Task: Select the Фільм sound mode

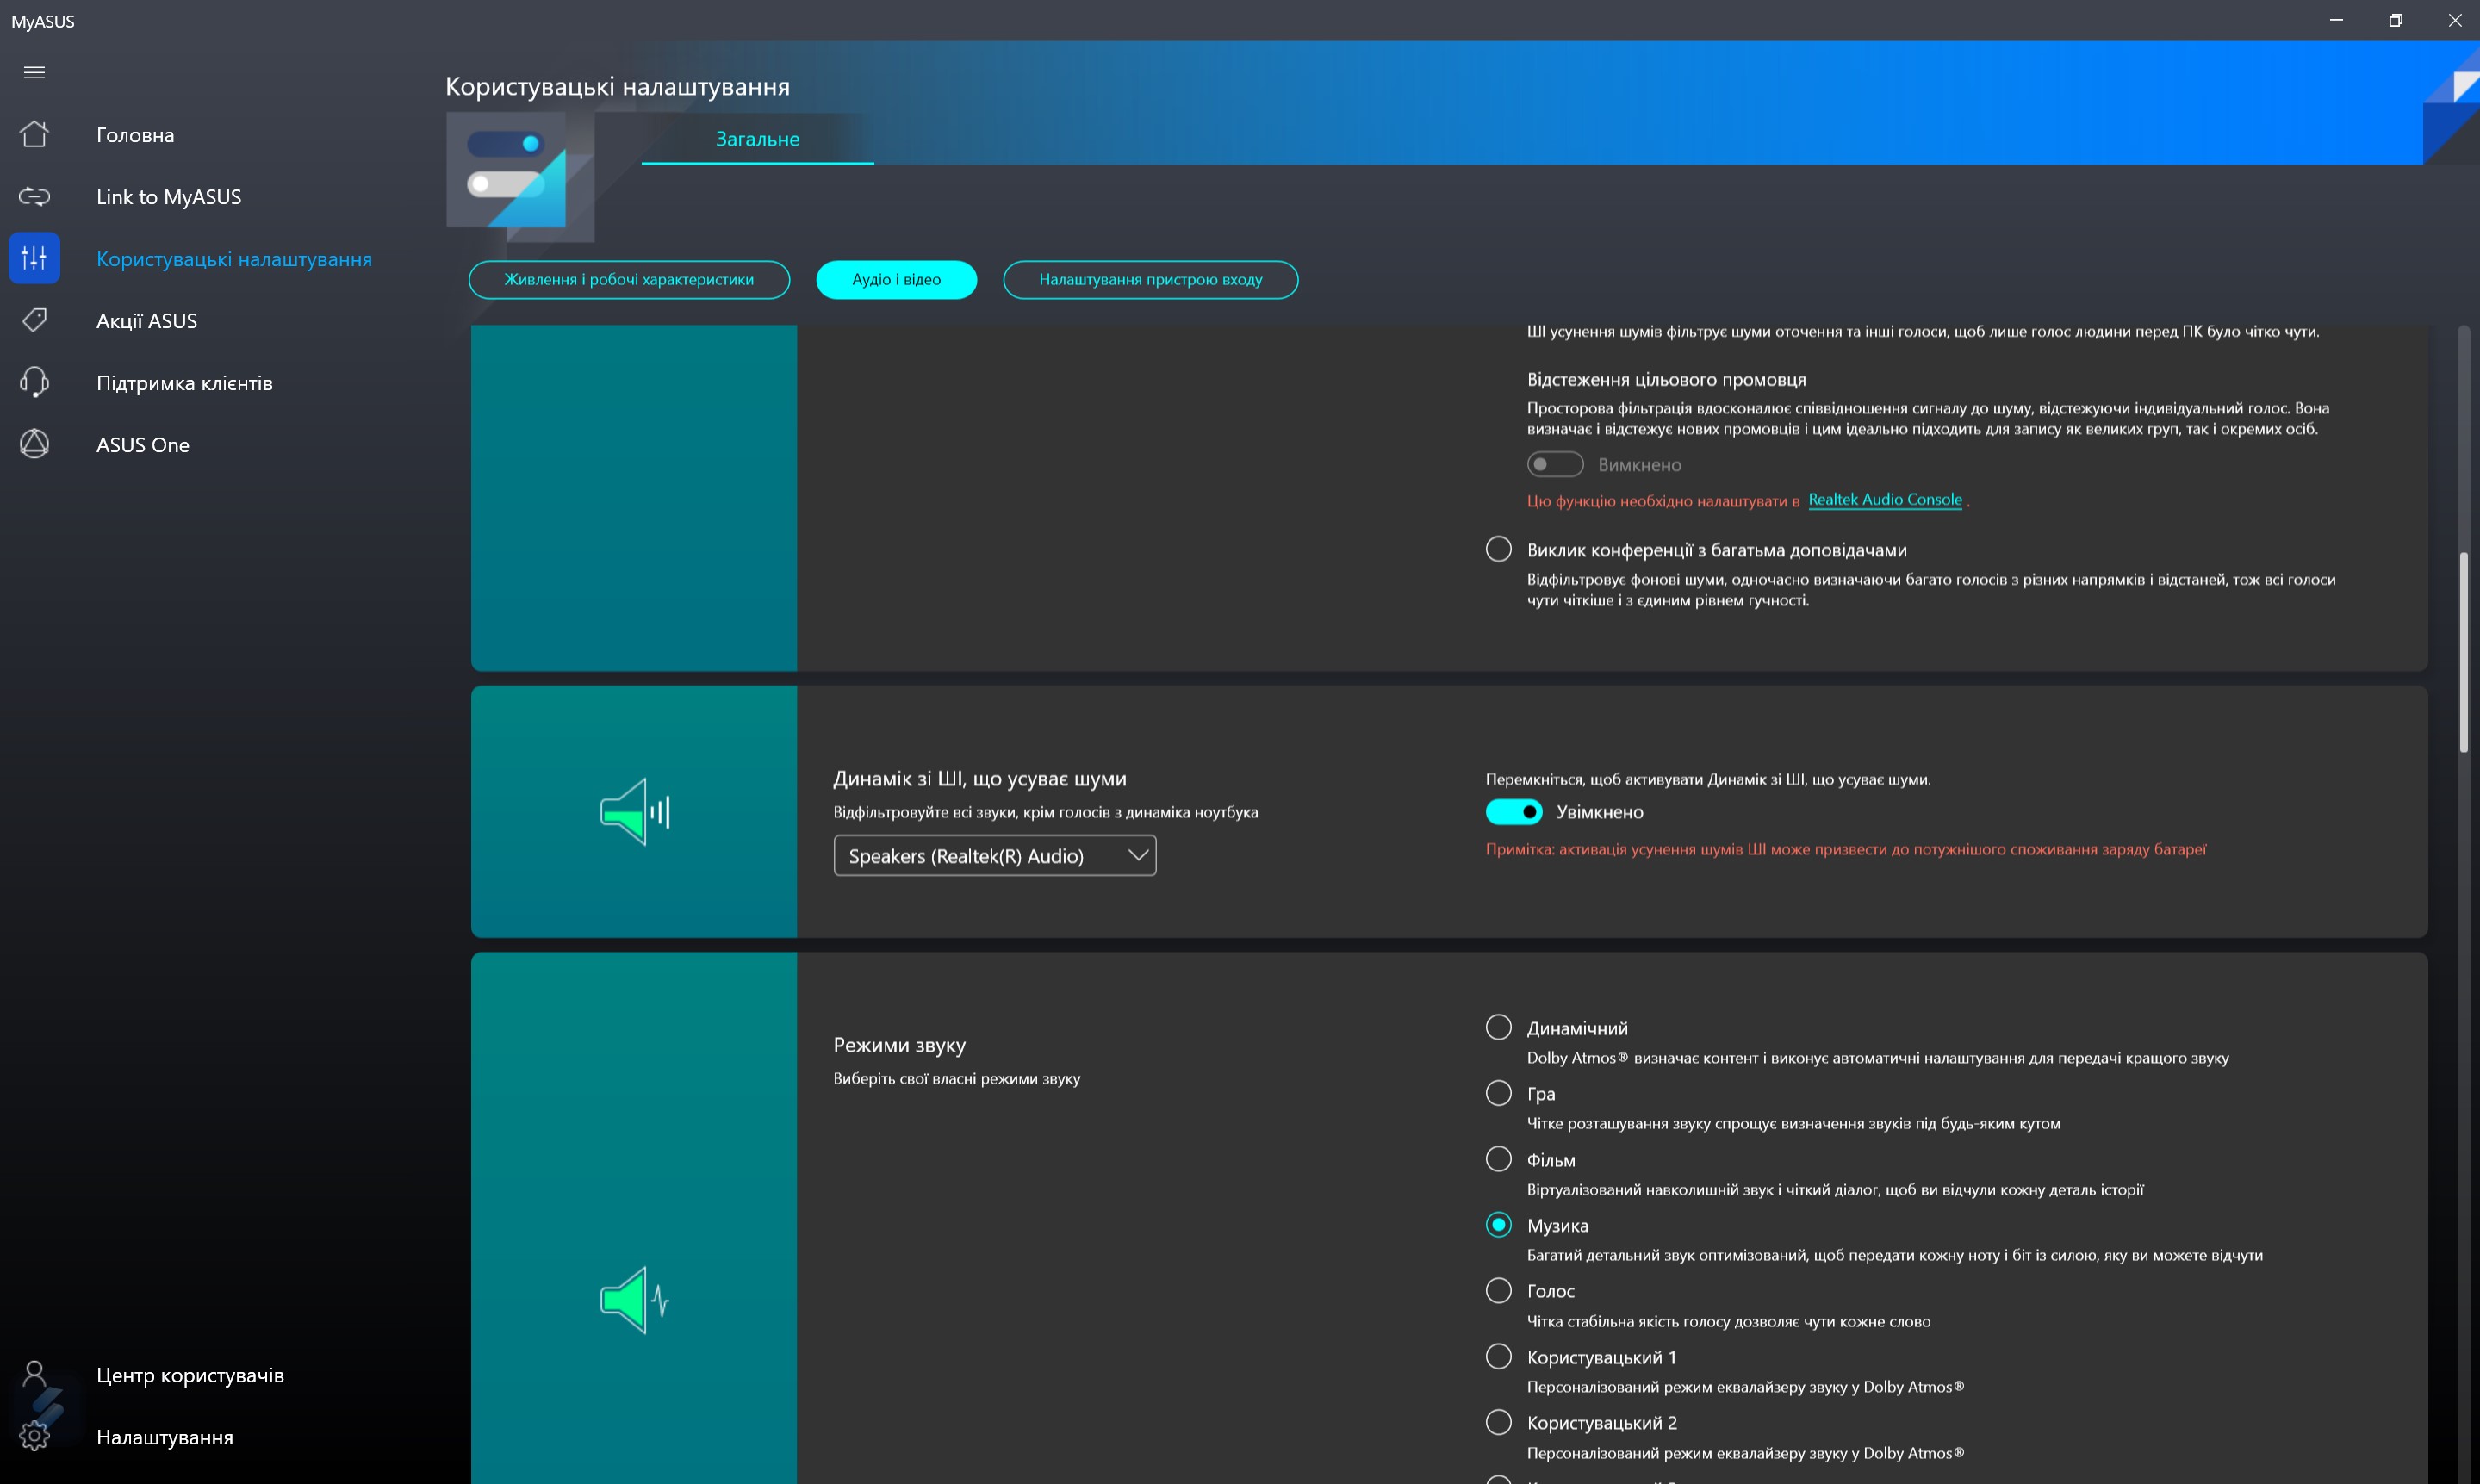Action: [x=1498, y=1159]
